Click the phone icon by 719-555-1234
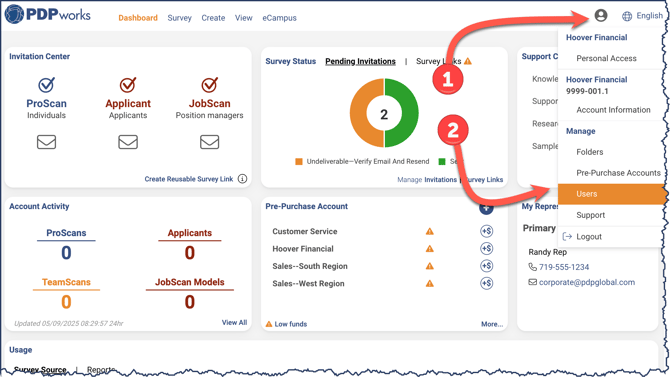The height and width of the screenshot is (377, 670). [532, 267]
